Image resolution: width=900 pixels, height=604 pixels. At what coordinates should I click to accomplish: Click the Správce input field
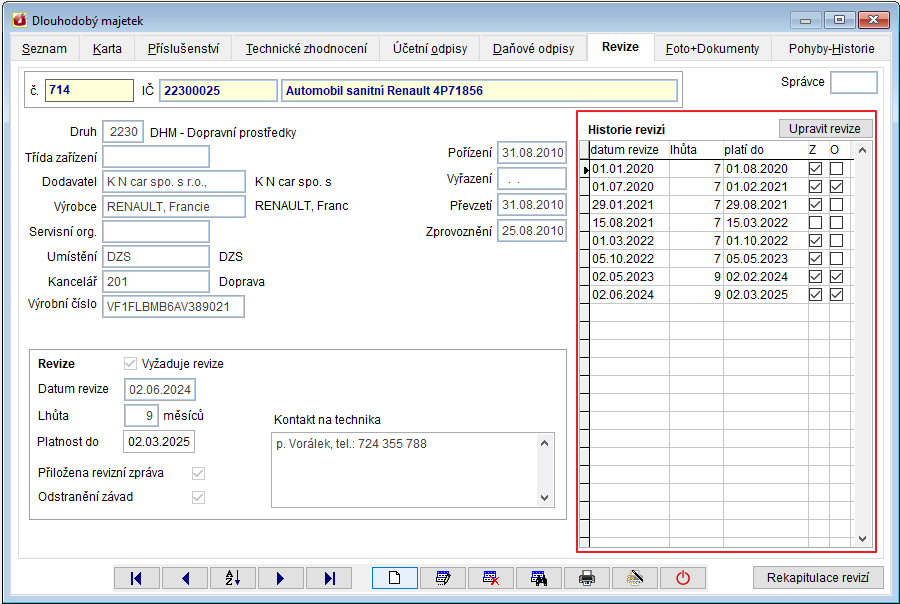pyautogui.click(x=854, y=82)
